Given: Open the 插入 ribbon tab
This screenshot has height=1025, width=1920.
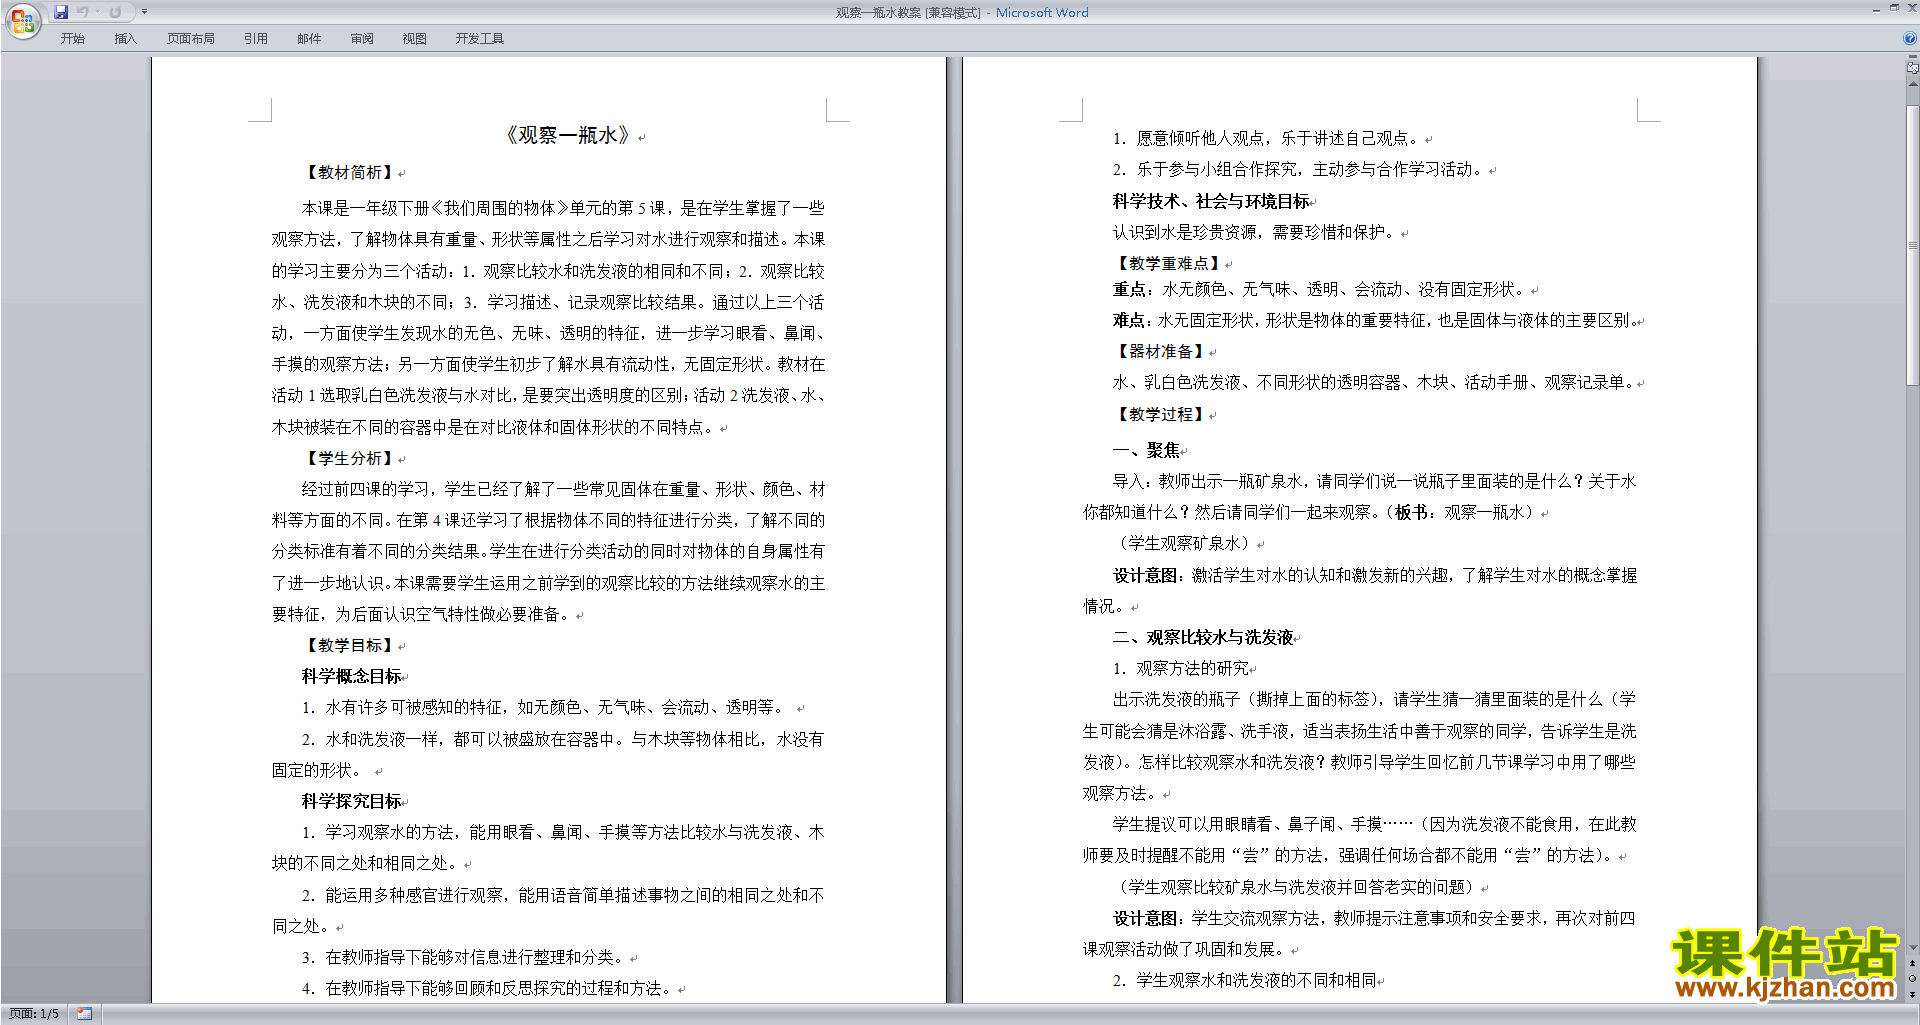Looking at the screenshot, I should coord(125,39).
